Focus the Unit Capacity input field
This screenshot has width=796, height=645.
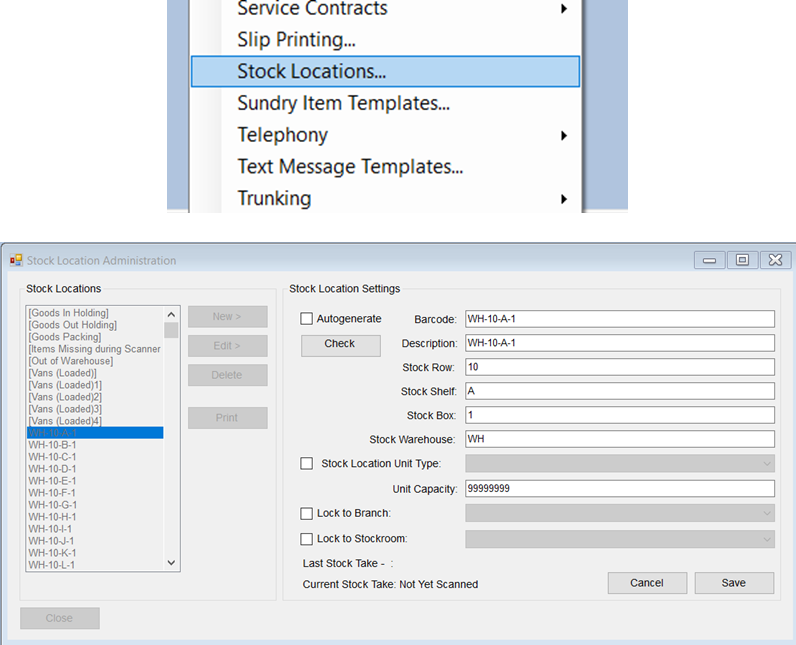620,489
